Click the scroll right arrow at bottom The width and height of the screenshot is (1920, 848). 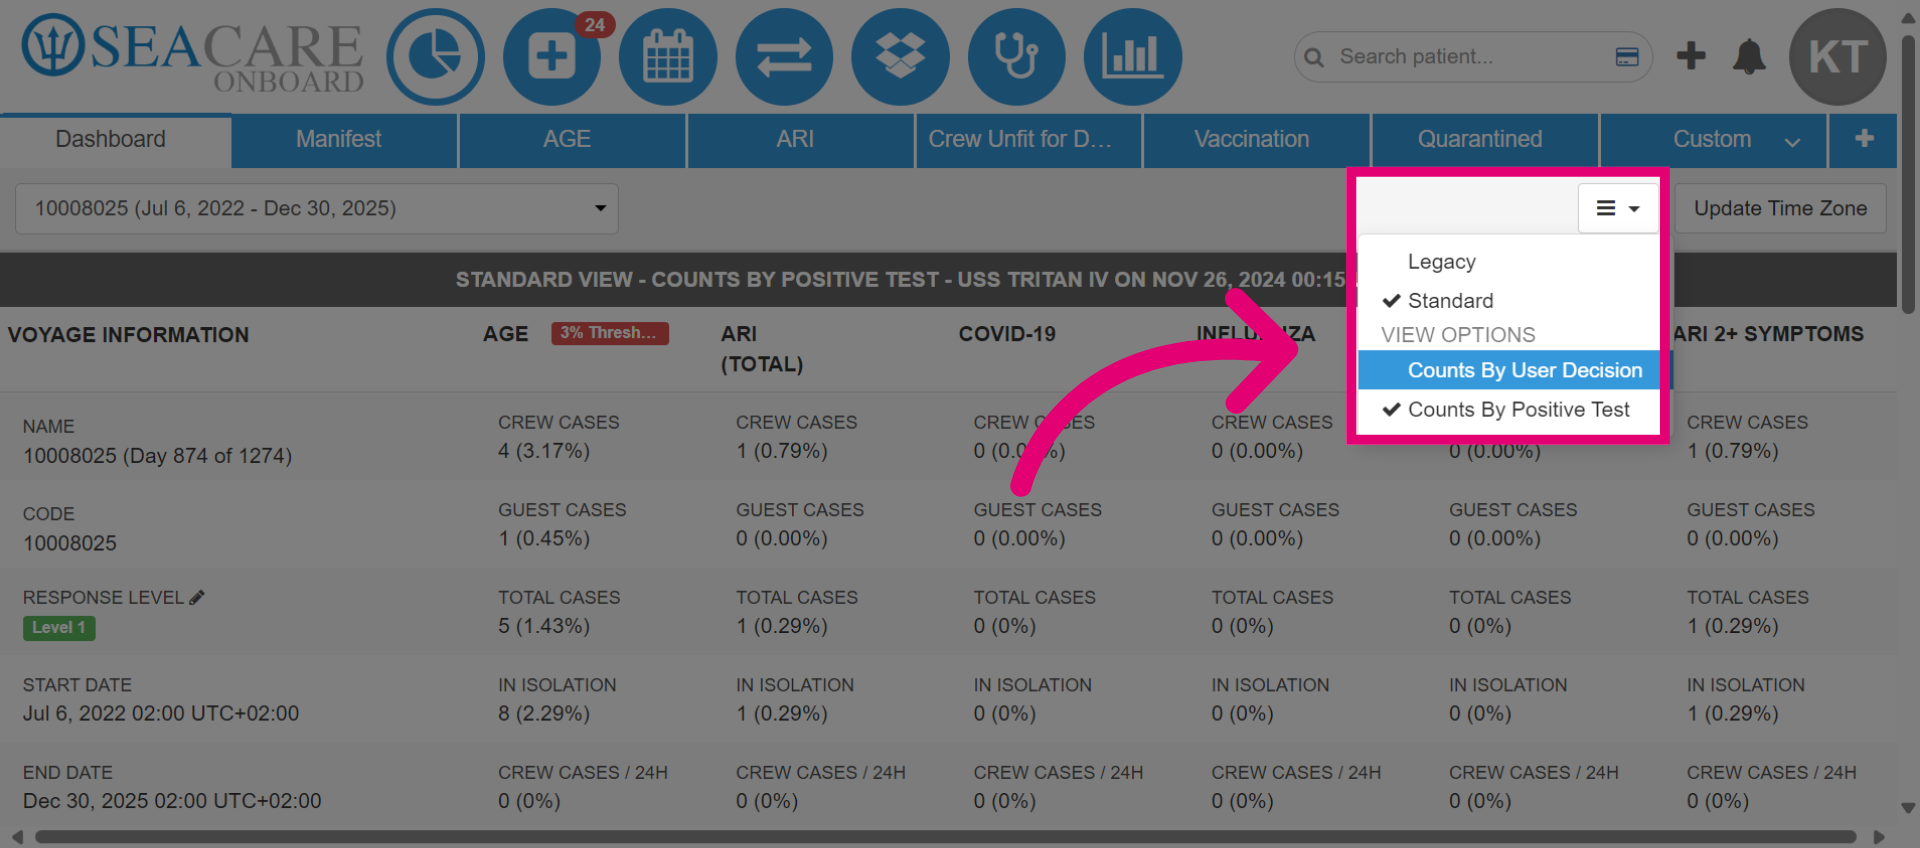1879,837
